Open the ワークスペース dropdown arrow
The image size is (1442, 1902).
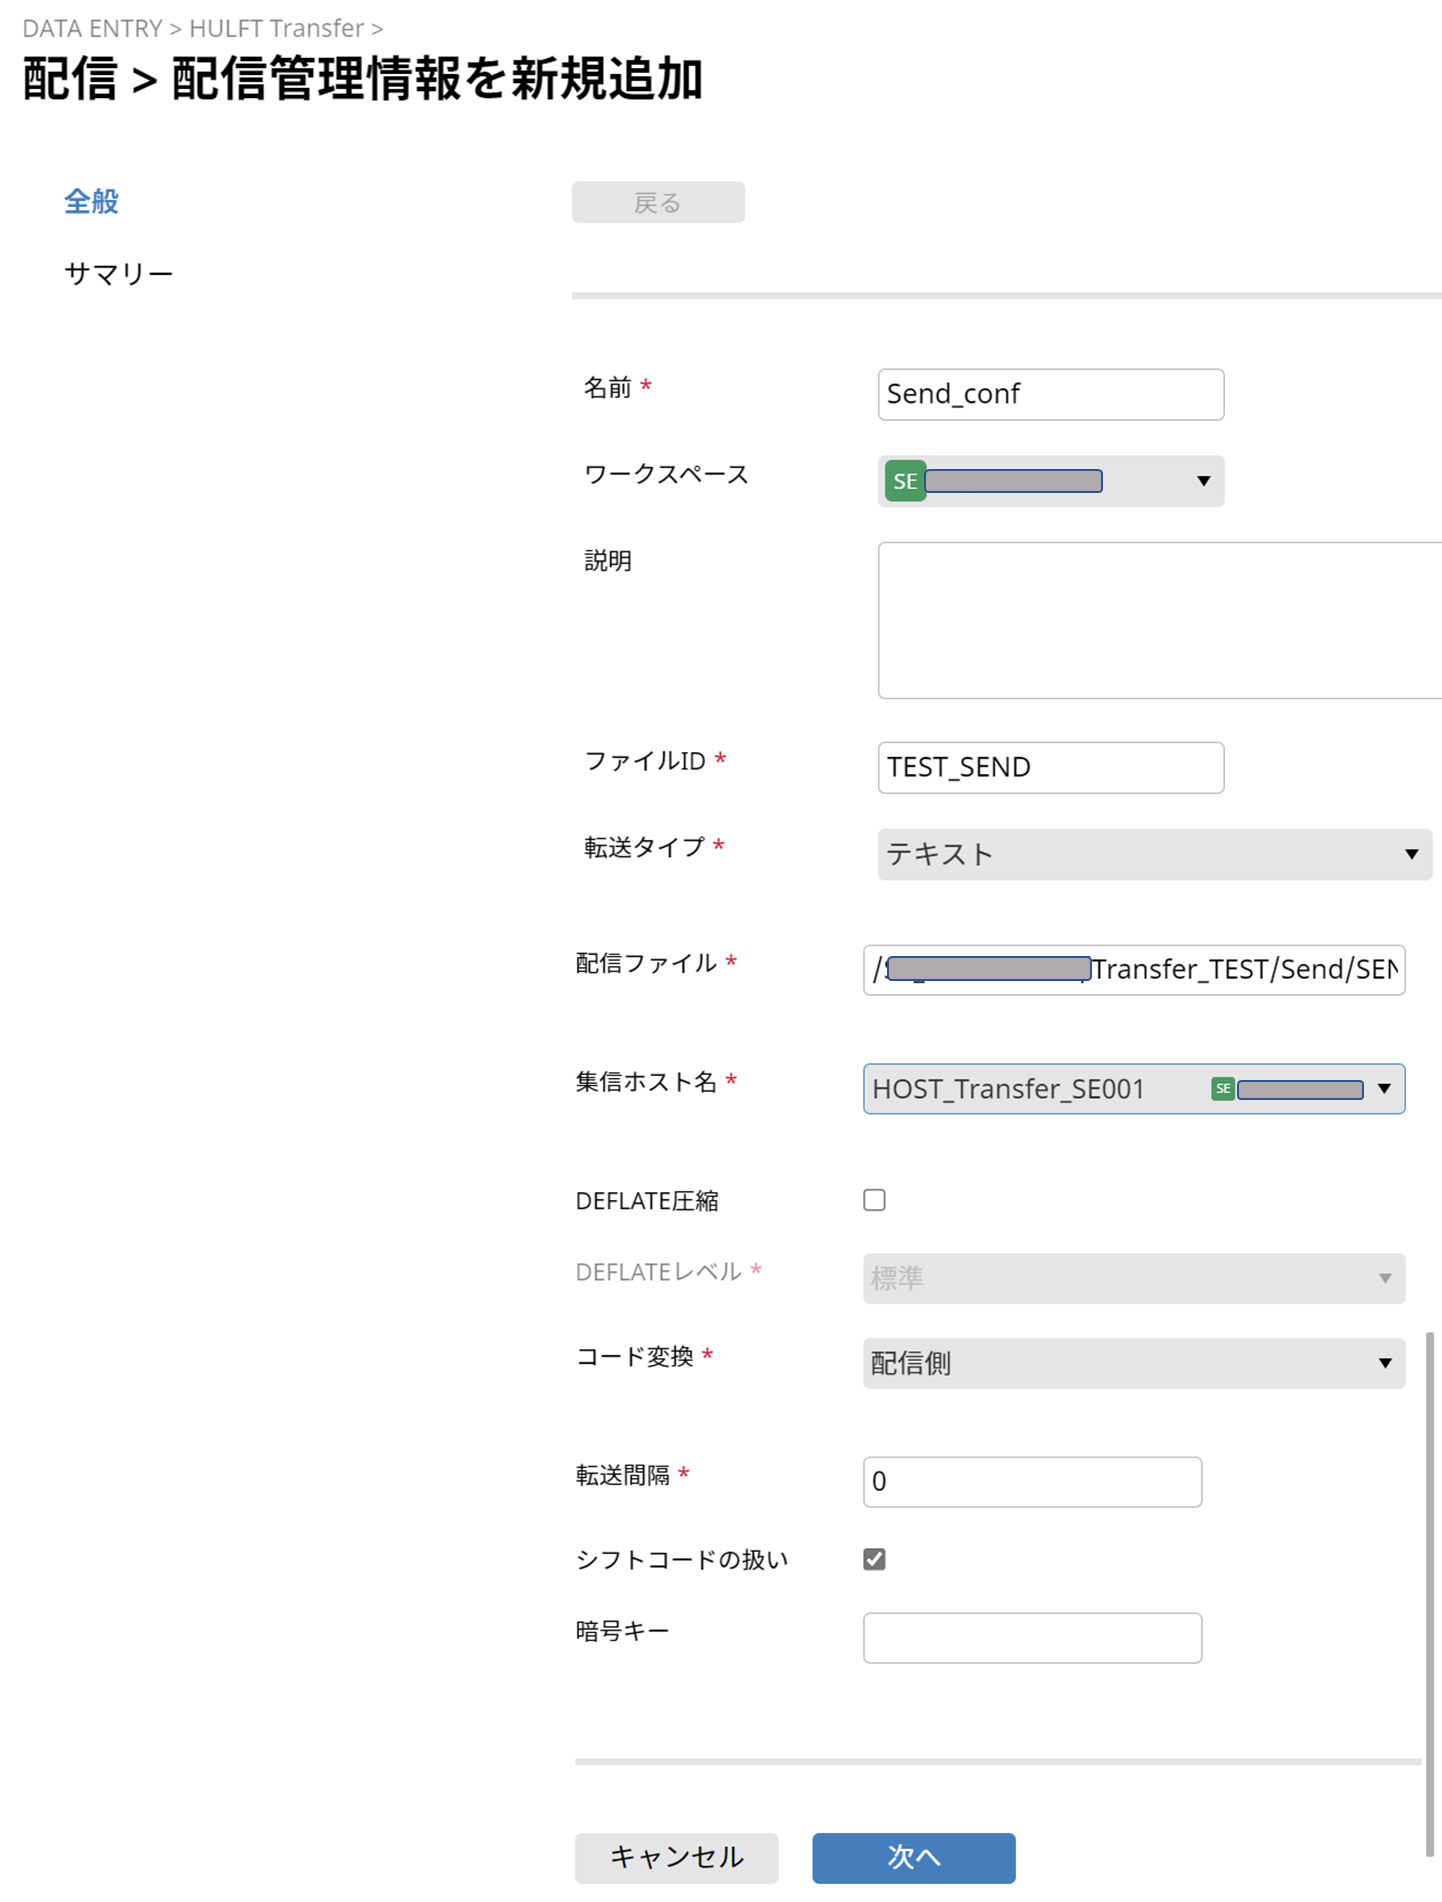tap(1203, 481)
